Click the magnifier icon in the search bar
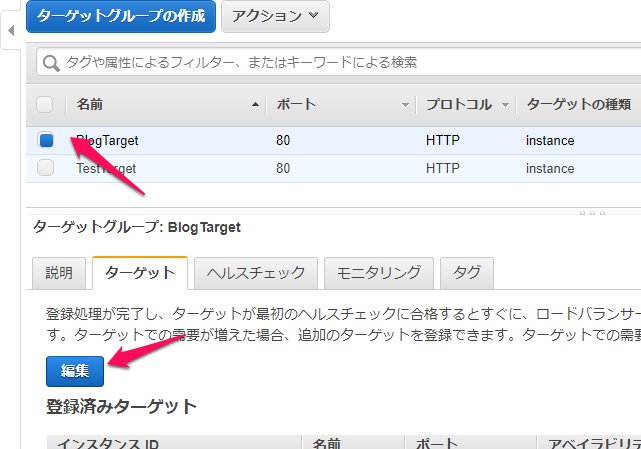Image resolution: width=641 pixels, height=449 pixels. click(51, 63)
